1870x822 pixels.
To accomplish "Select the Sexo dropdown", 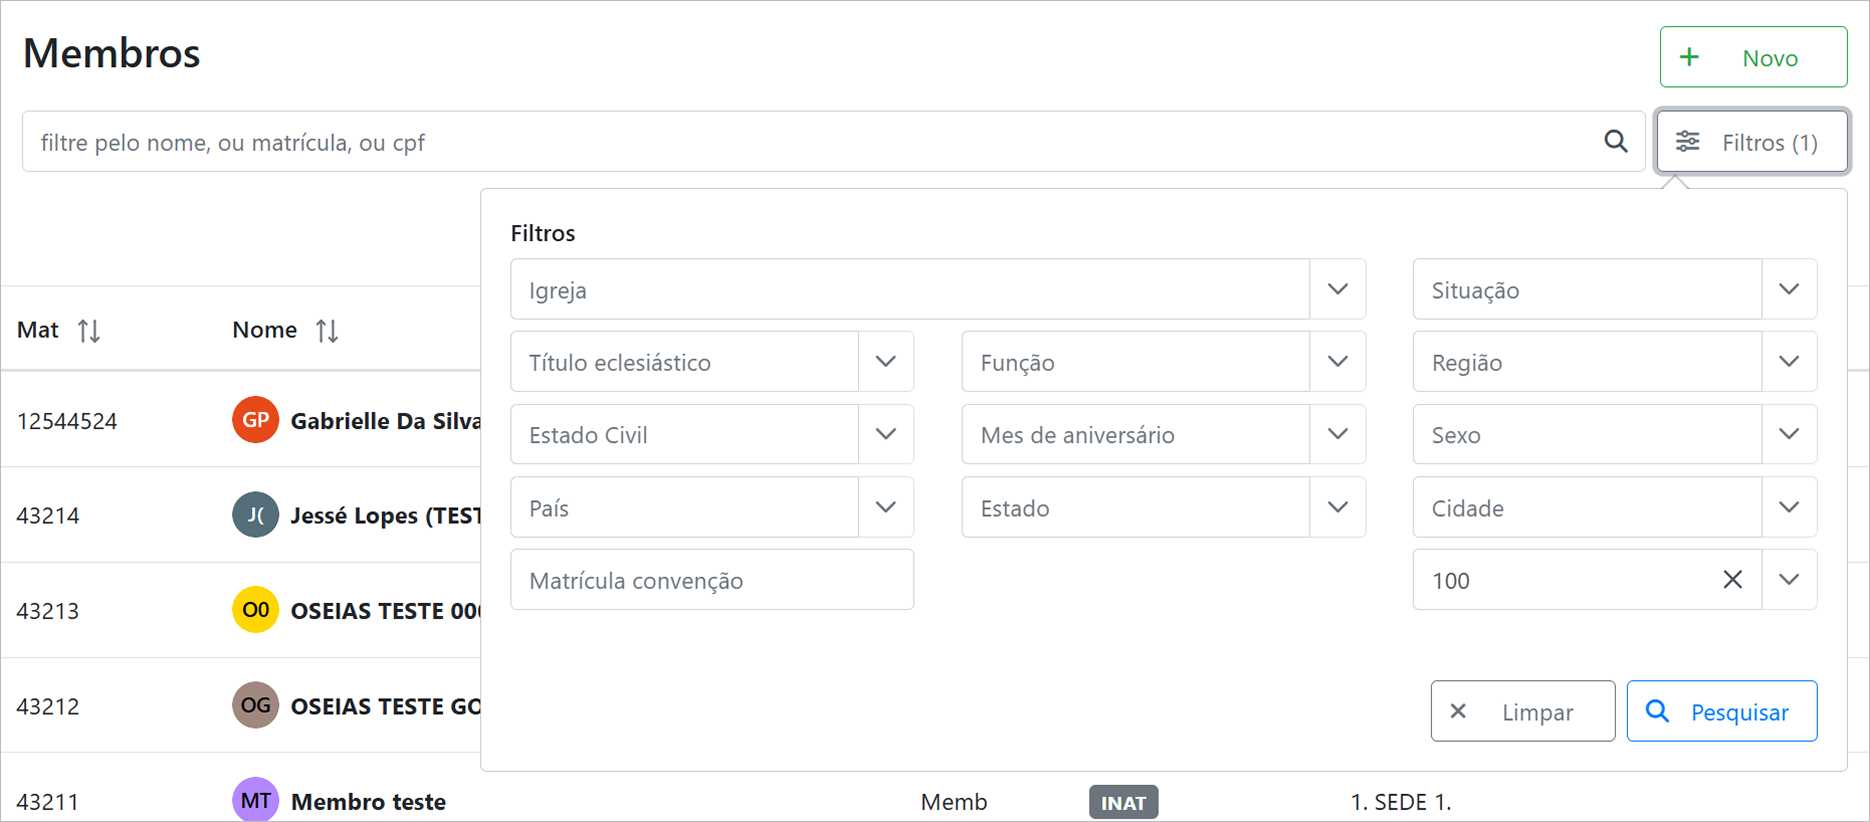I will coord(1789,435).
